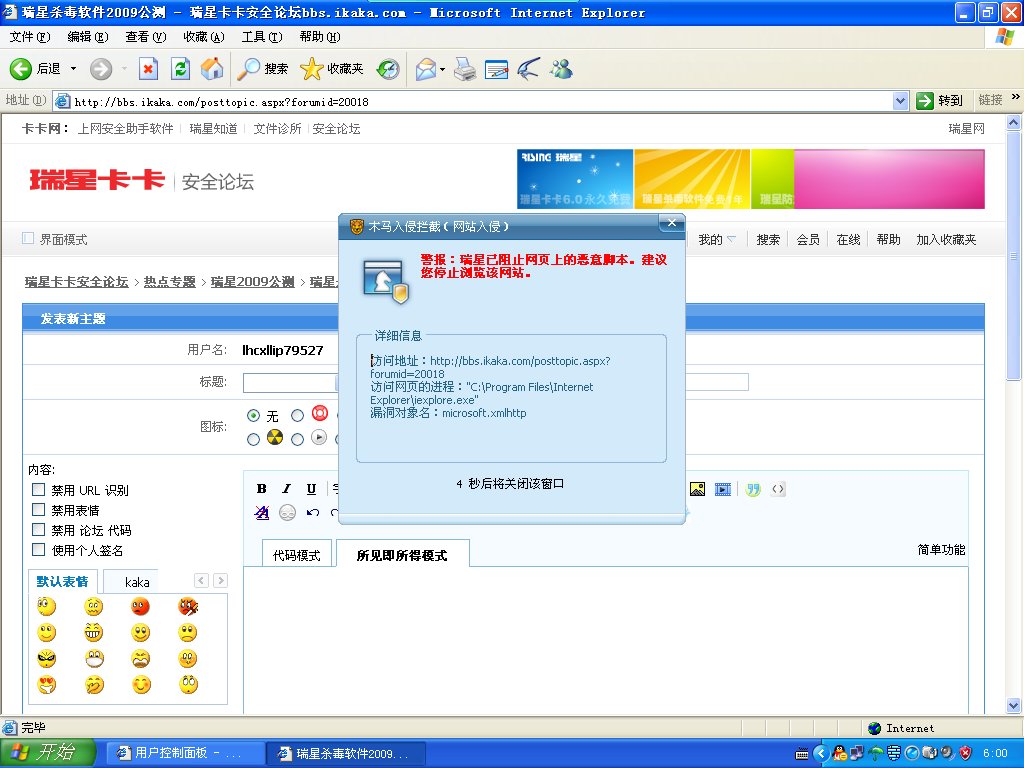1024x768 pixels.
Task: Expand the address bar dropdown
Action: coord(900,101)
